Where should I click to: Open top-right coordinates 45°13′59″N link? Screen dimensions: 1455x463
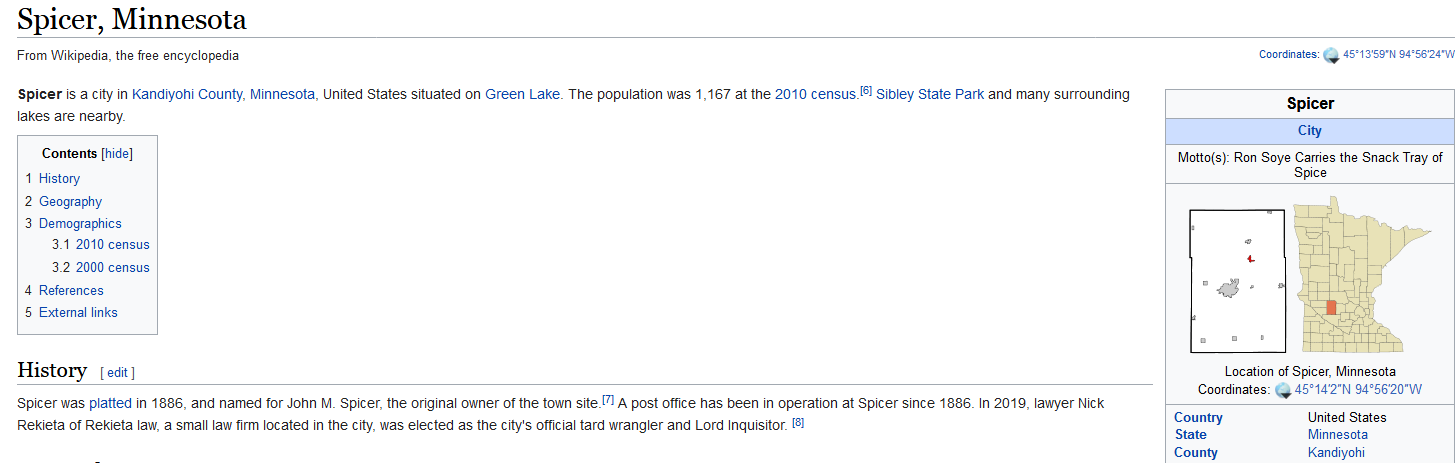click(1398, 55)
